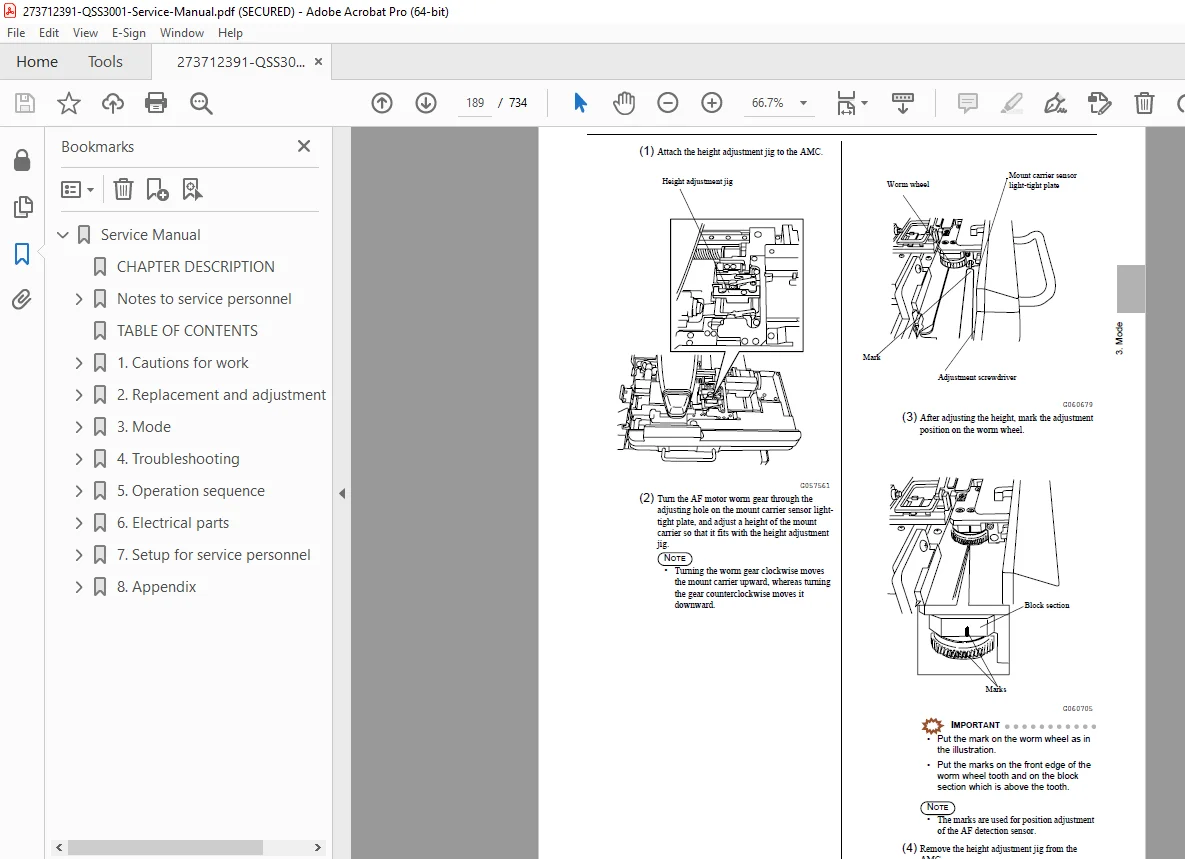Expand Notes to service personnel
Screen dimensions: 1185x859
[x=79, y=299]
